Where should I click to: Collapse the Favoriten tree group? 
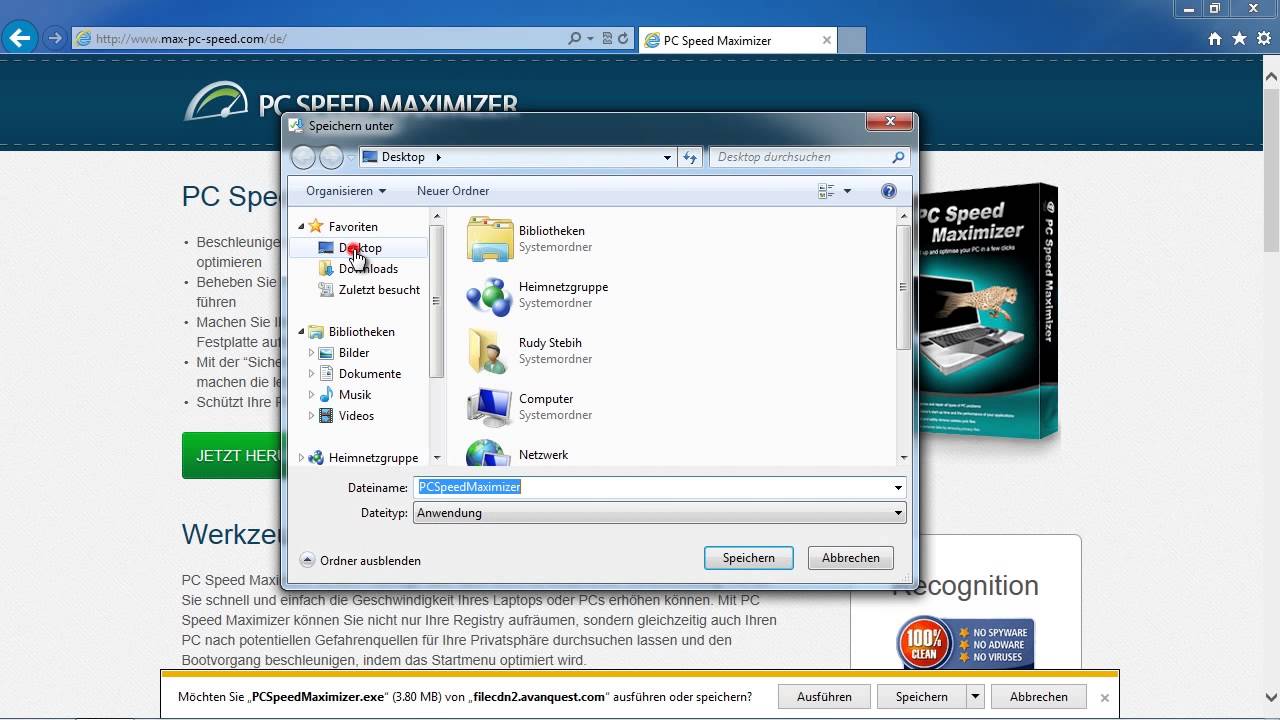coord(301,227)
